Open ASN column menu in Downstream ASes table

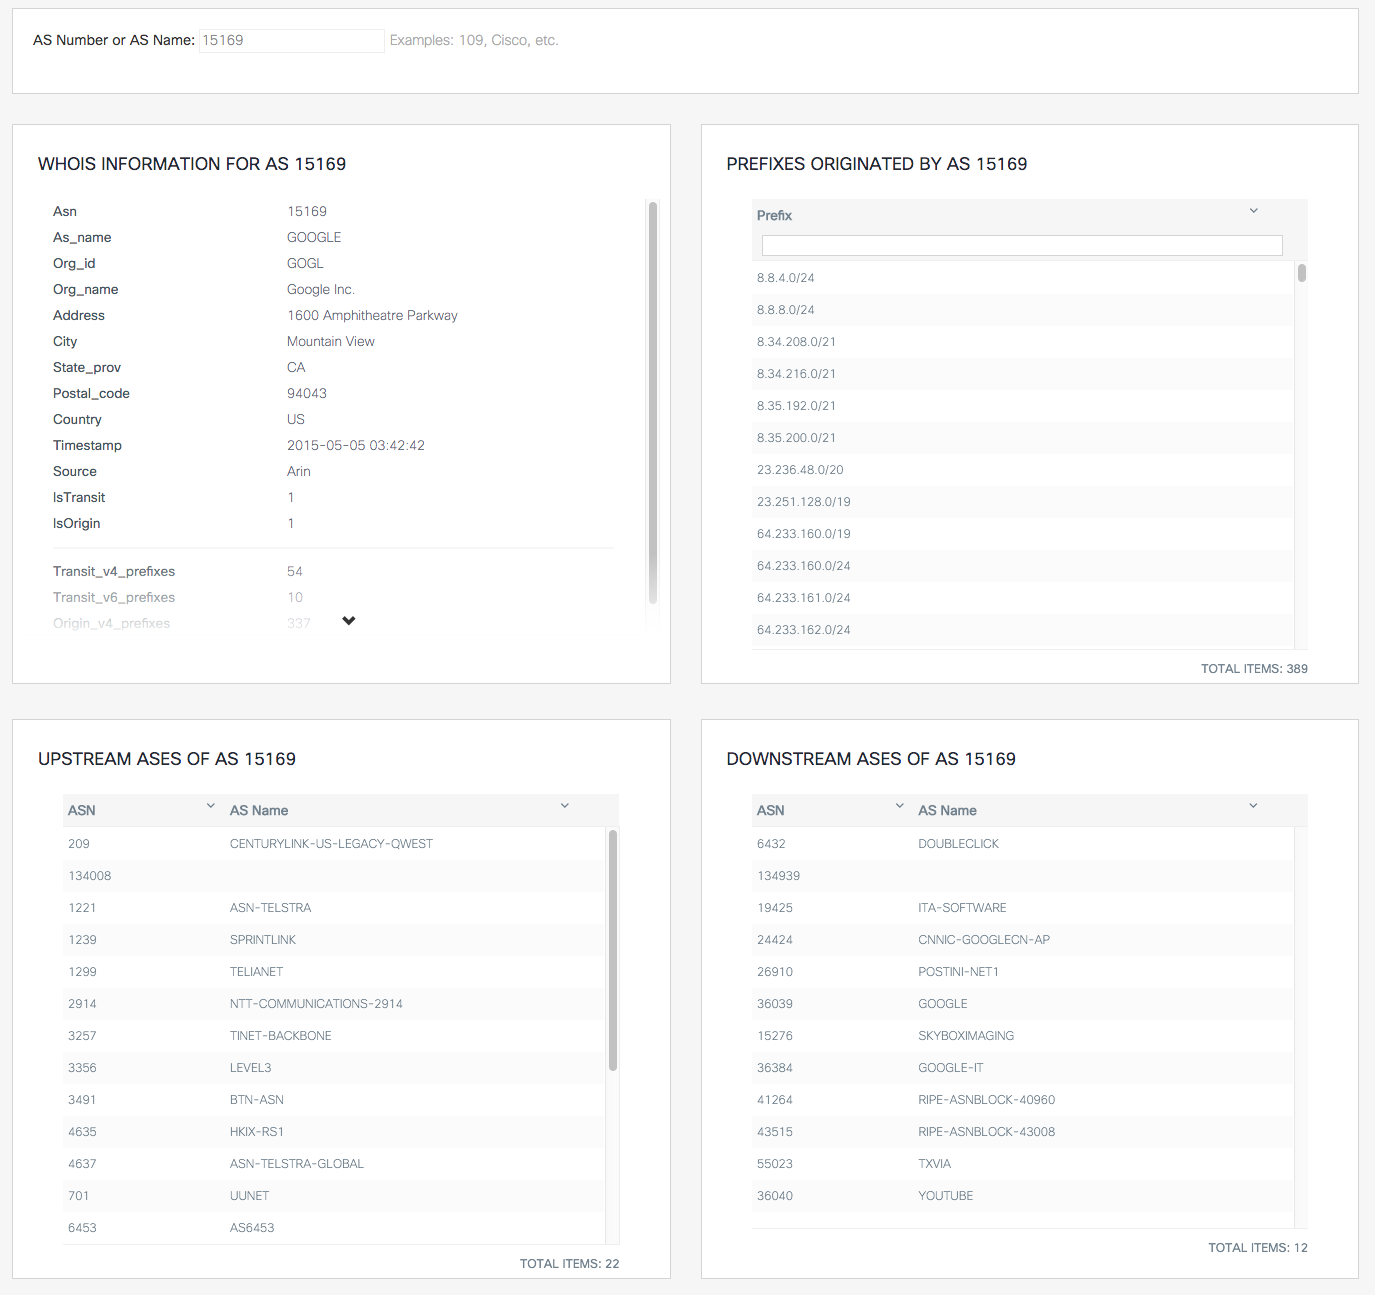click(900, 806)
